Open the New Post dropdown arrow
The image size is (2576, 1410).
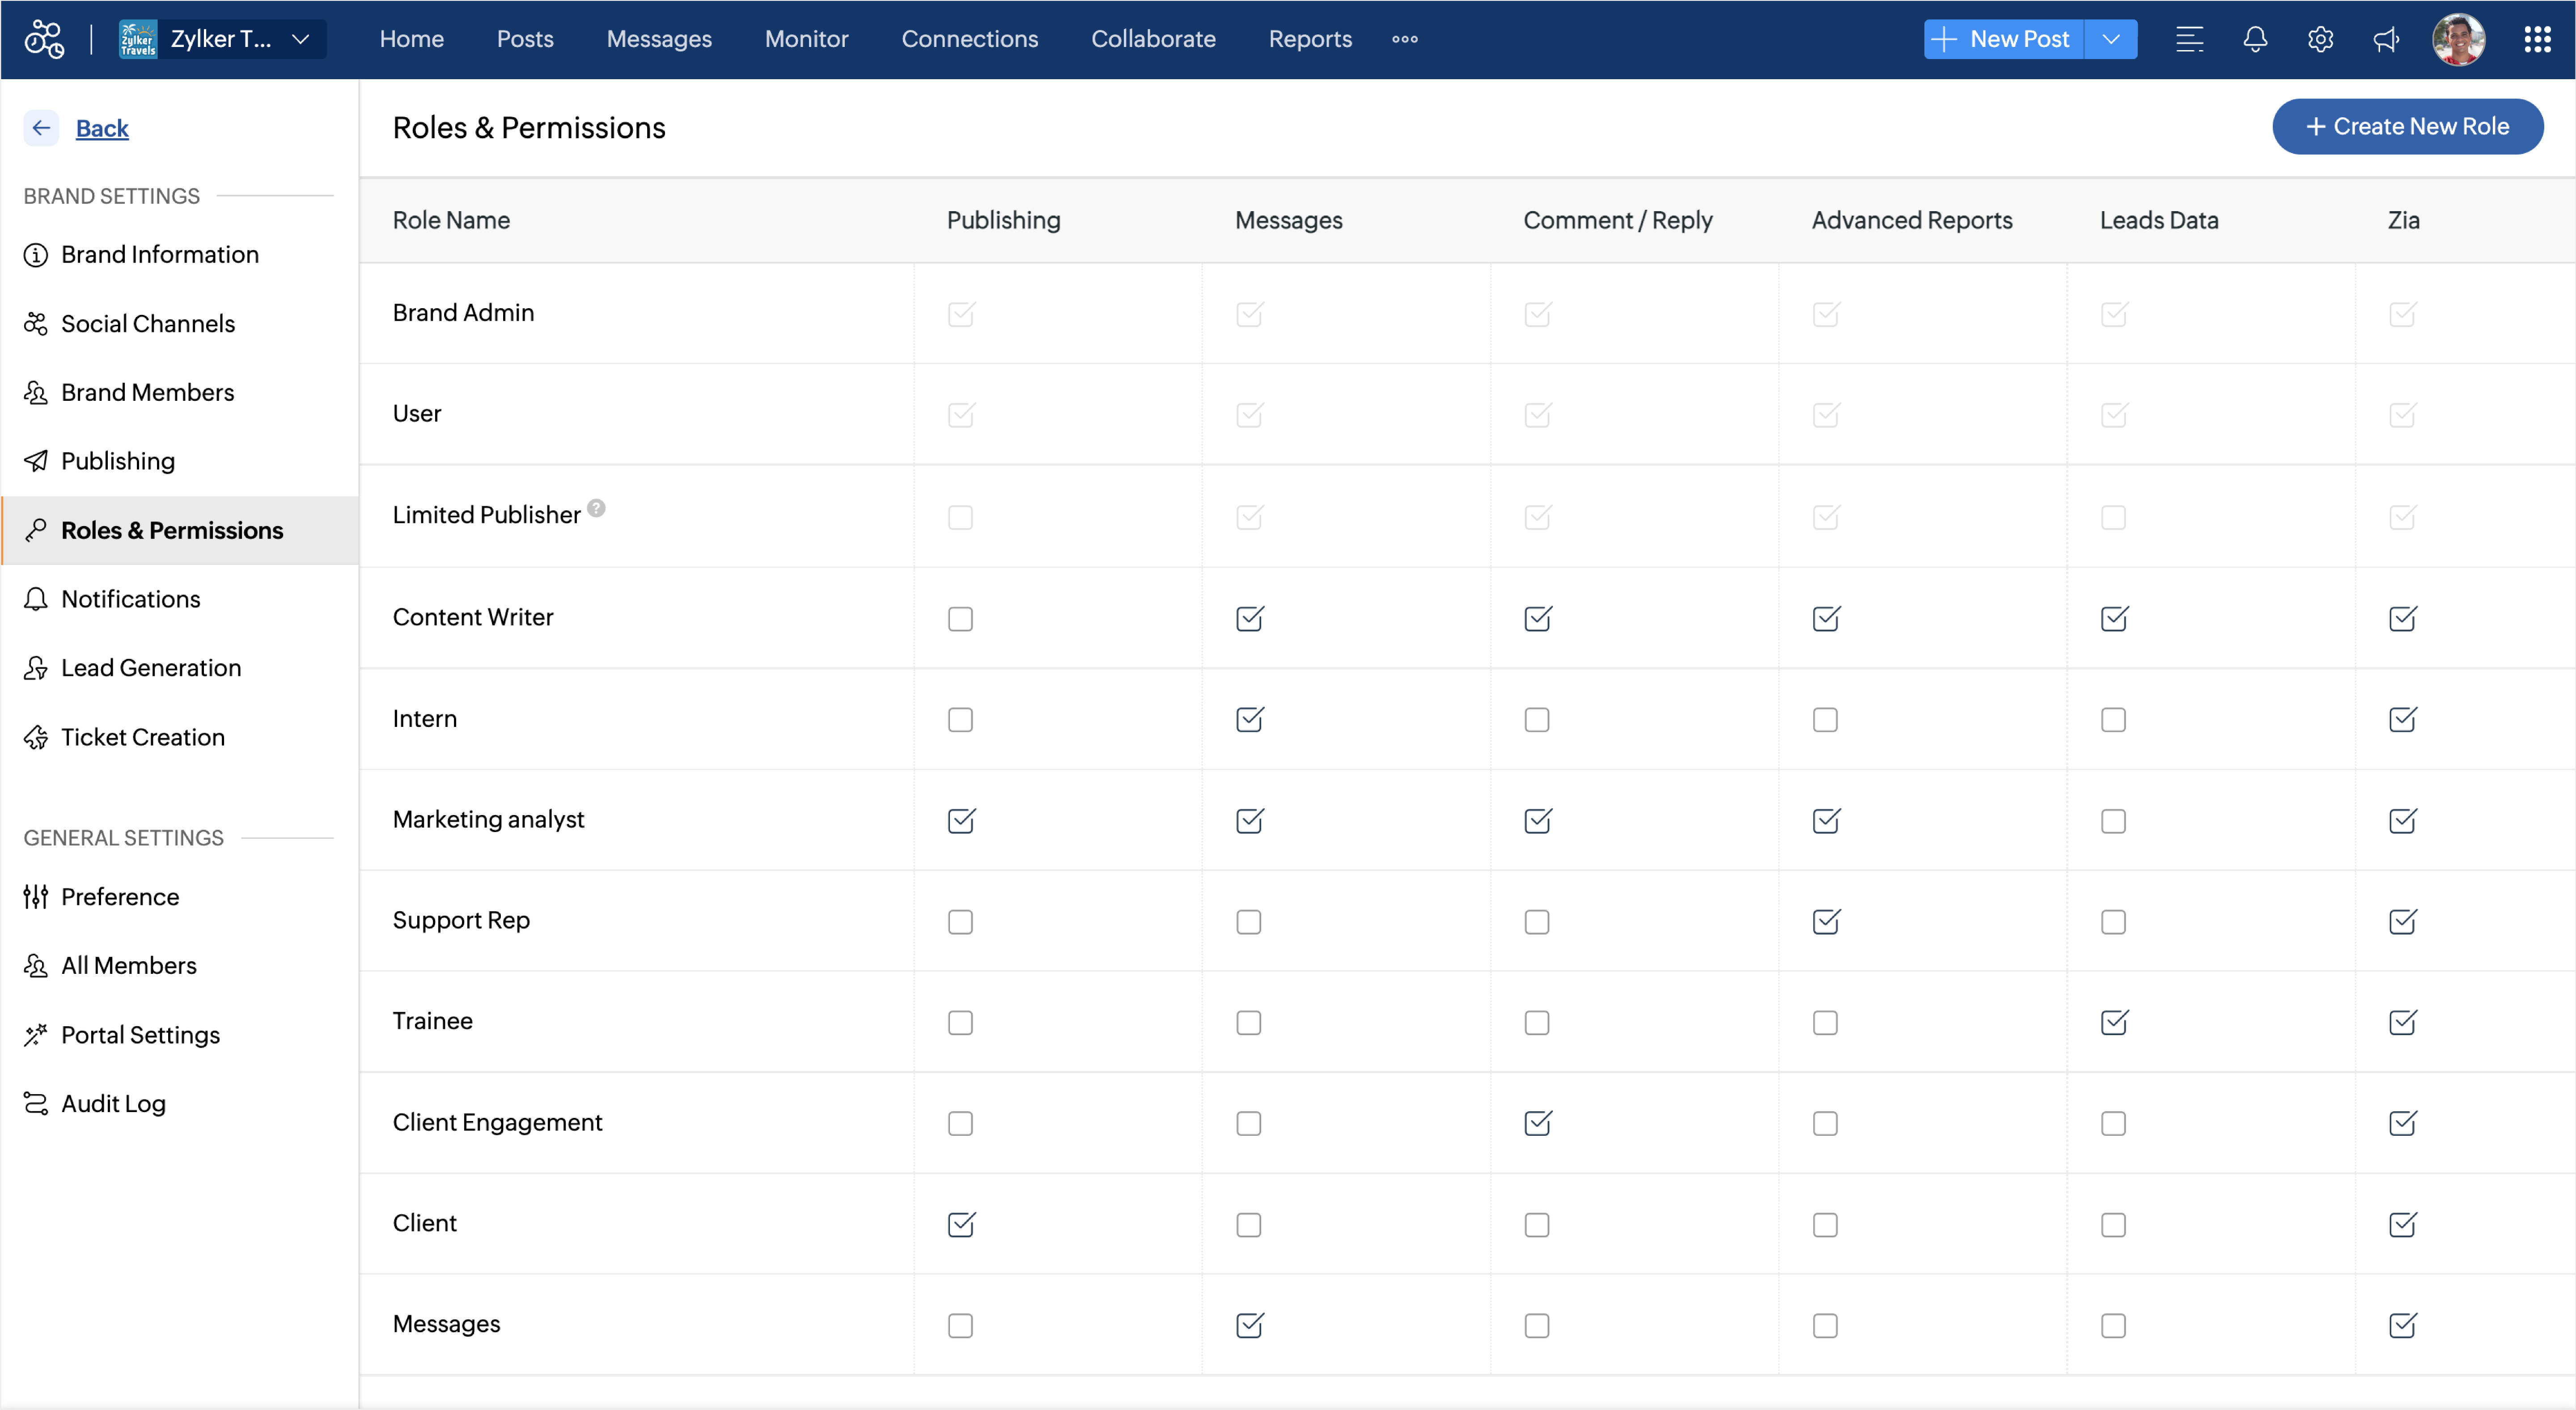[2111, 39]
